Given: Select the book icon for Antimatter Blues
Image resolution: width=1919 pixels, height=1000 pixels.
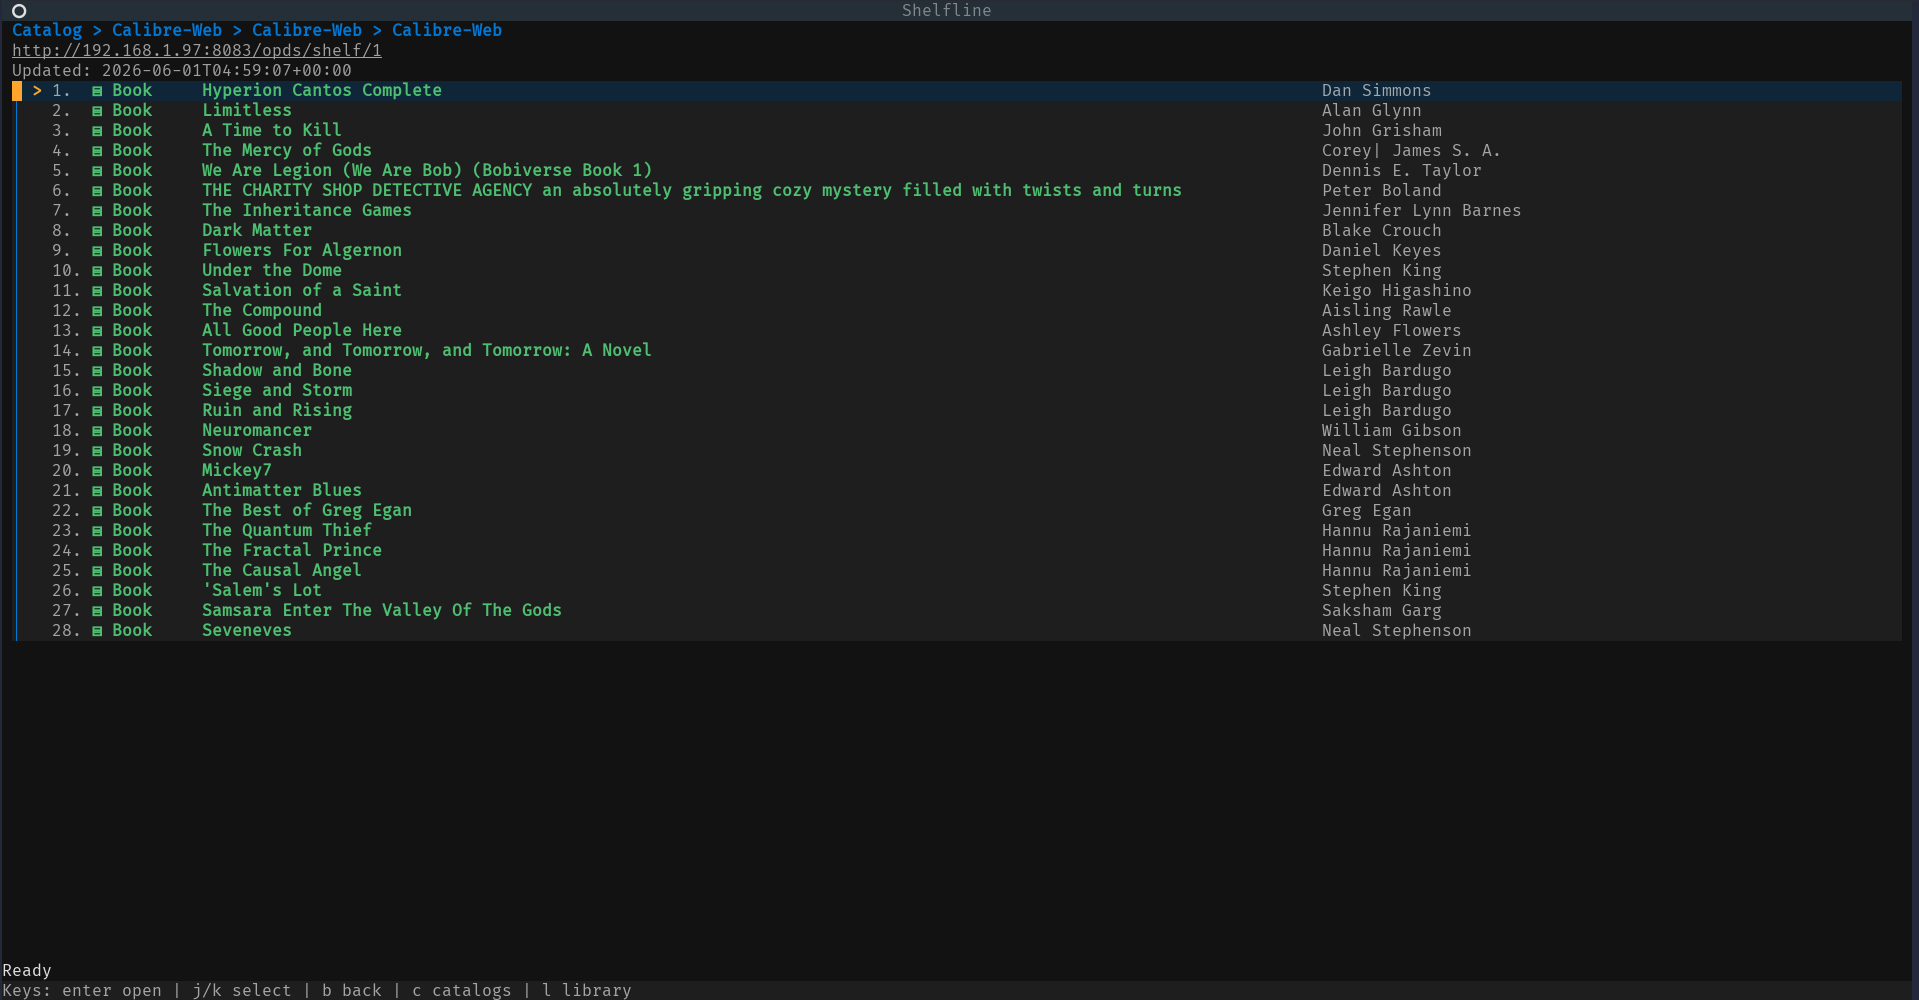Looking at the screenshot, I should (x=97, y=491).
